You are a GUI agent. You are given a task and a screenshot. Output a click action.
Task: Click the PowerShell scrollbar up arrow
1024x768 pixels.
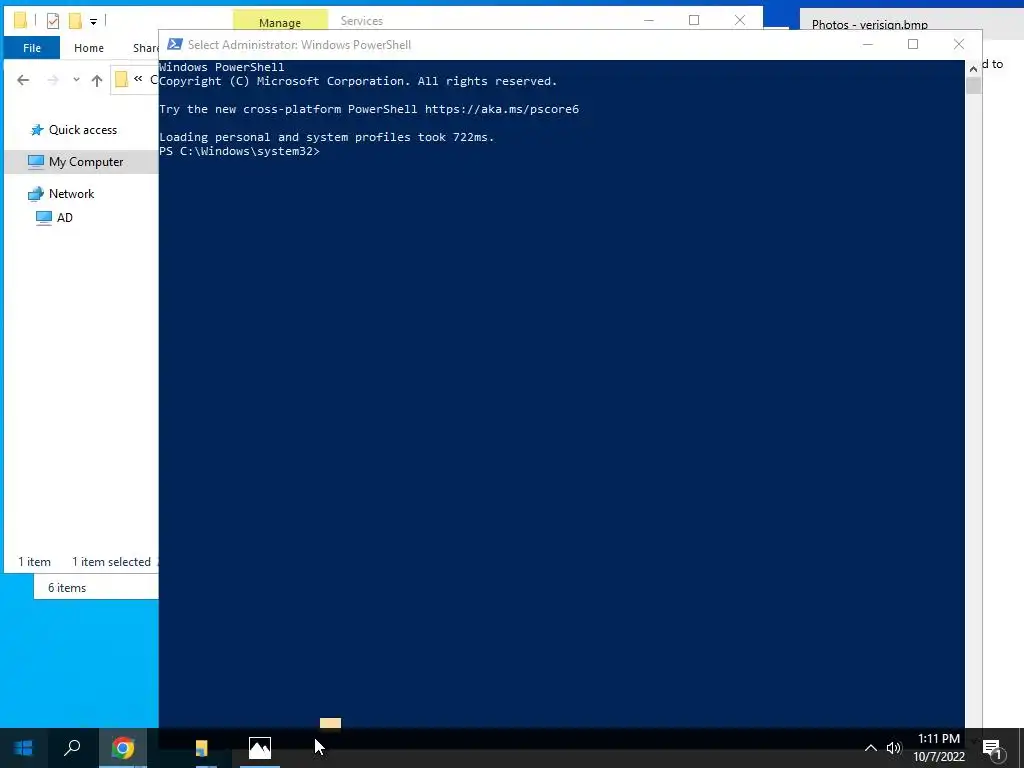tap(973, 69)
